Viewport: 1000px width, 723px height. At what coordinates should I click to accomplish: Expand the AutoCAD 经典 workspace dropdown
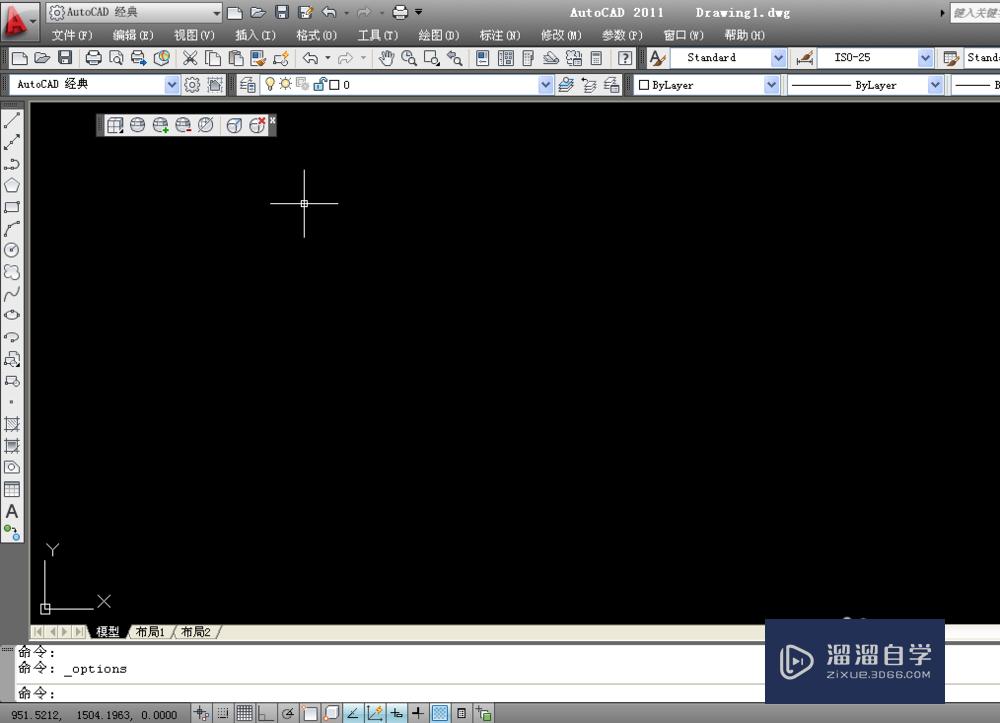[x=172, y=85]
